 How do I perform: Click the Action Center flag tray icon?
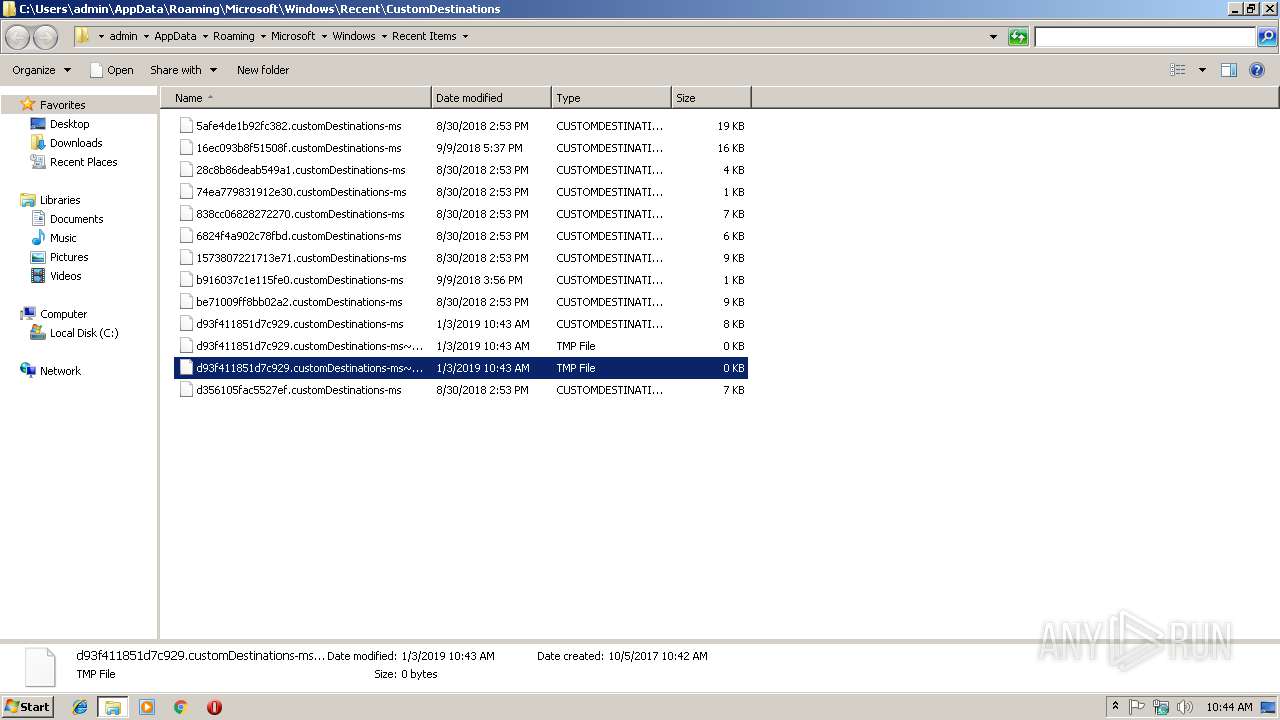point(1137,707)
